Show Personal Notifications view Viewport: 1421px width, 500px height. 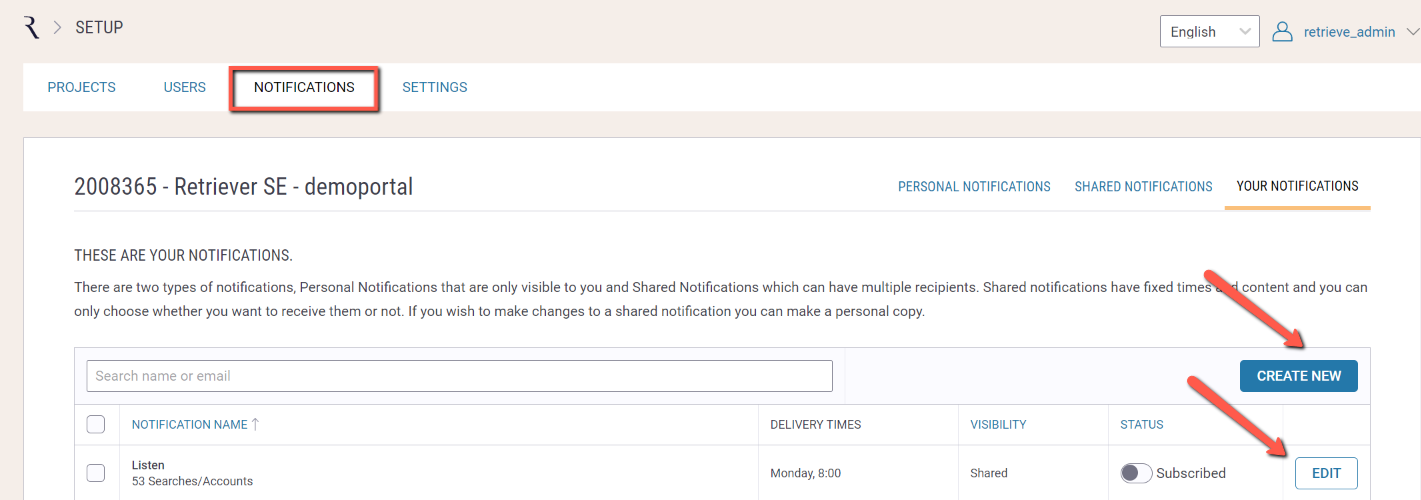click(974, 186)
